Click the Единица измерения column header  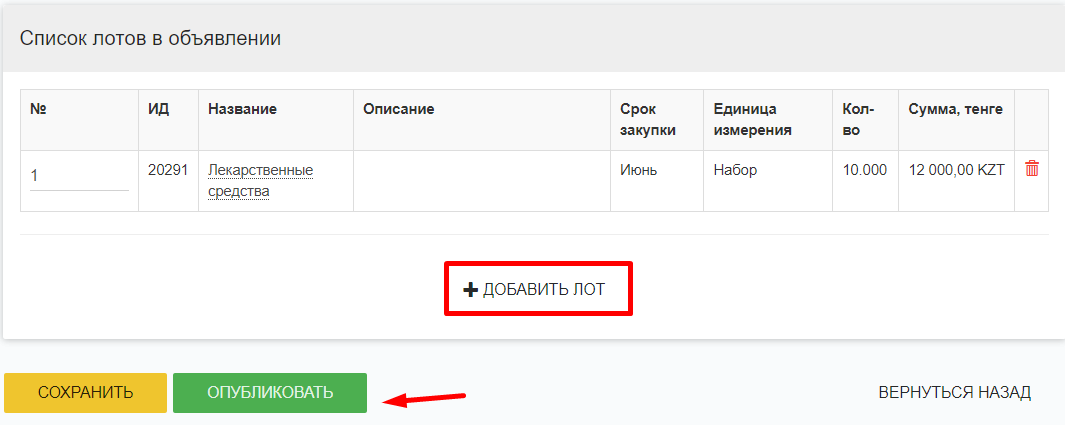coord(753,120)
